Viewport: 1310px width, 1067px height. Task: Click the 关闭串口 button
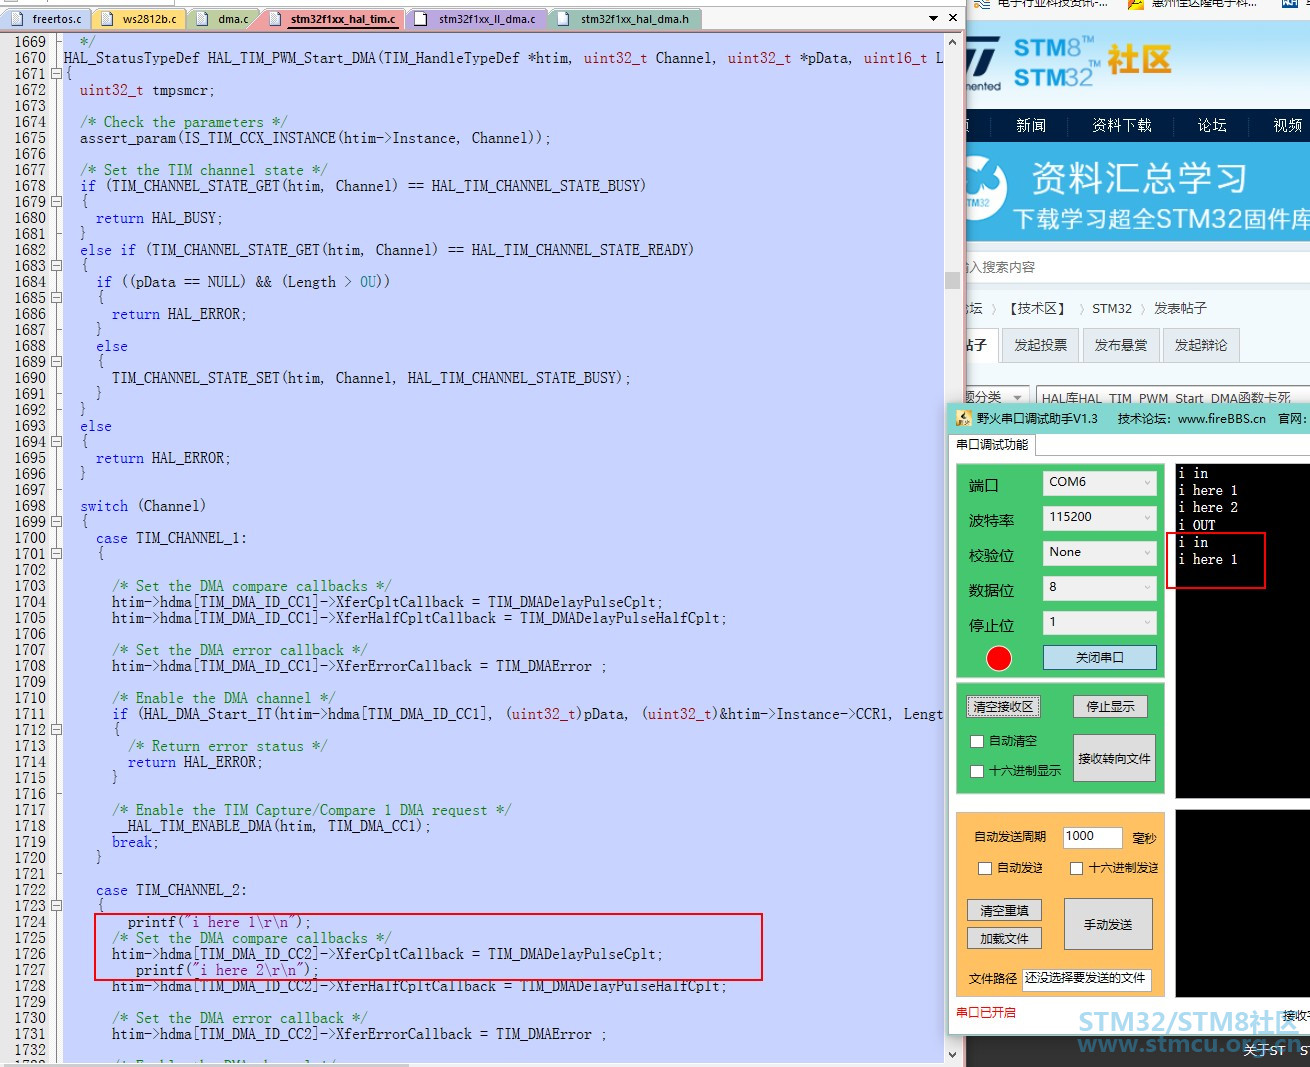point(1100,657)
